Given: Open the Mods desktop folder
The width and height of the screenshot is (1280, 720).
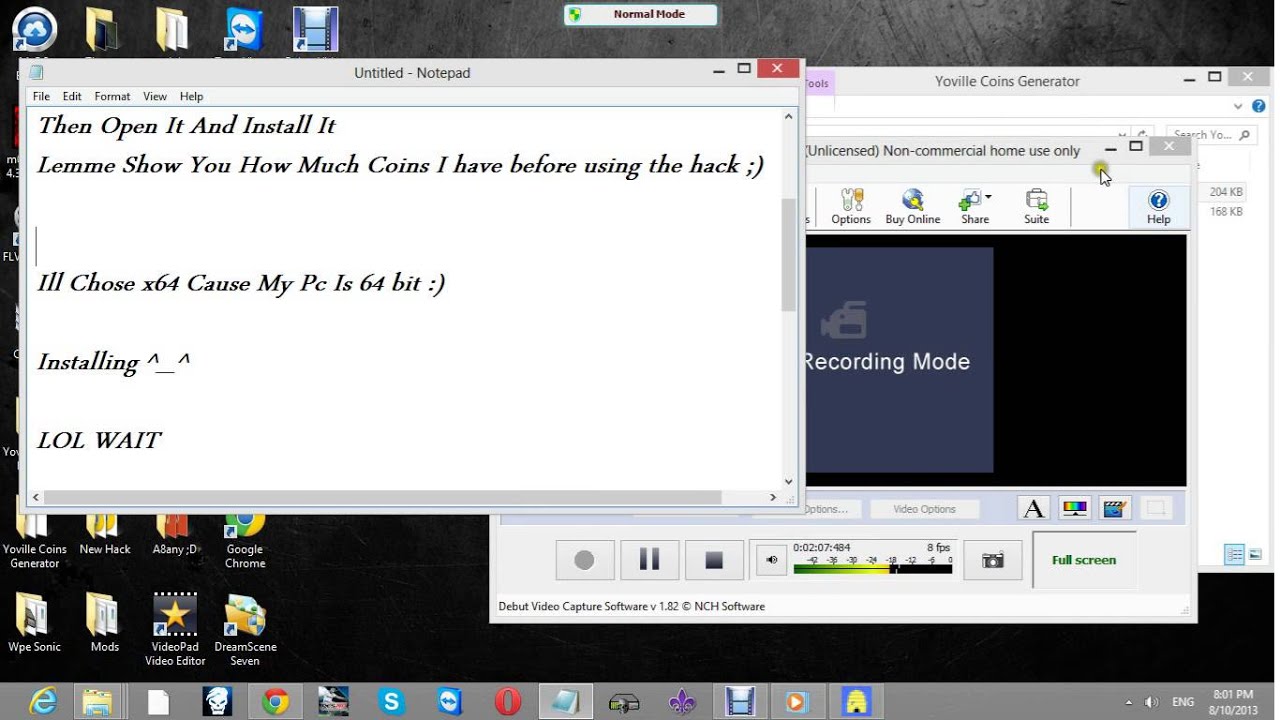Looking at the screenshot, I should pyautogui.click(x=104, y=624).
